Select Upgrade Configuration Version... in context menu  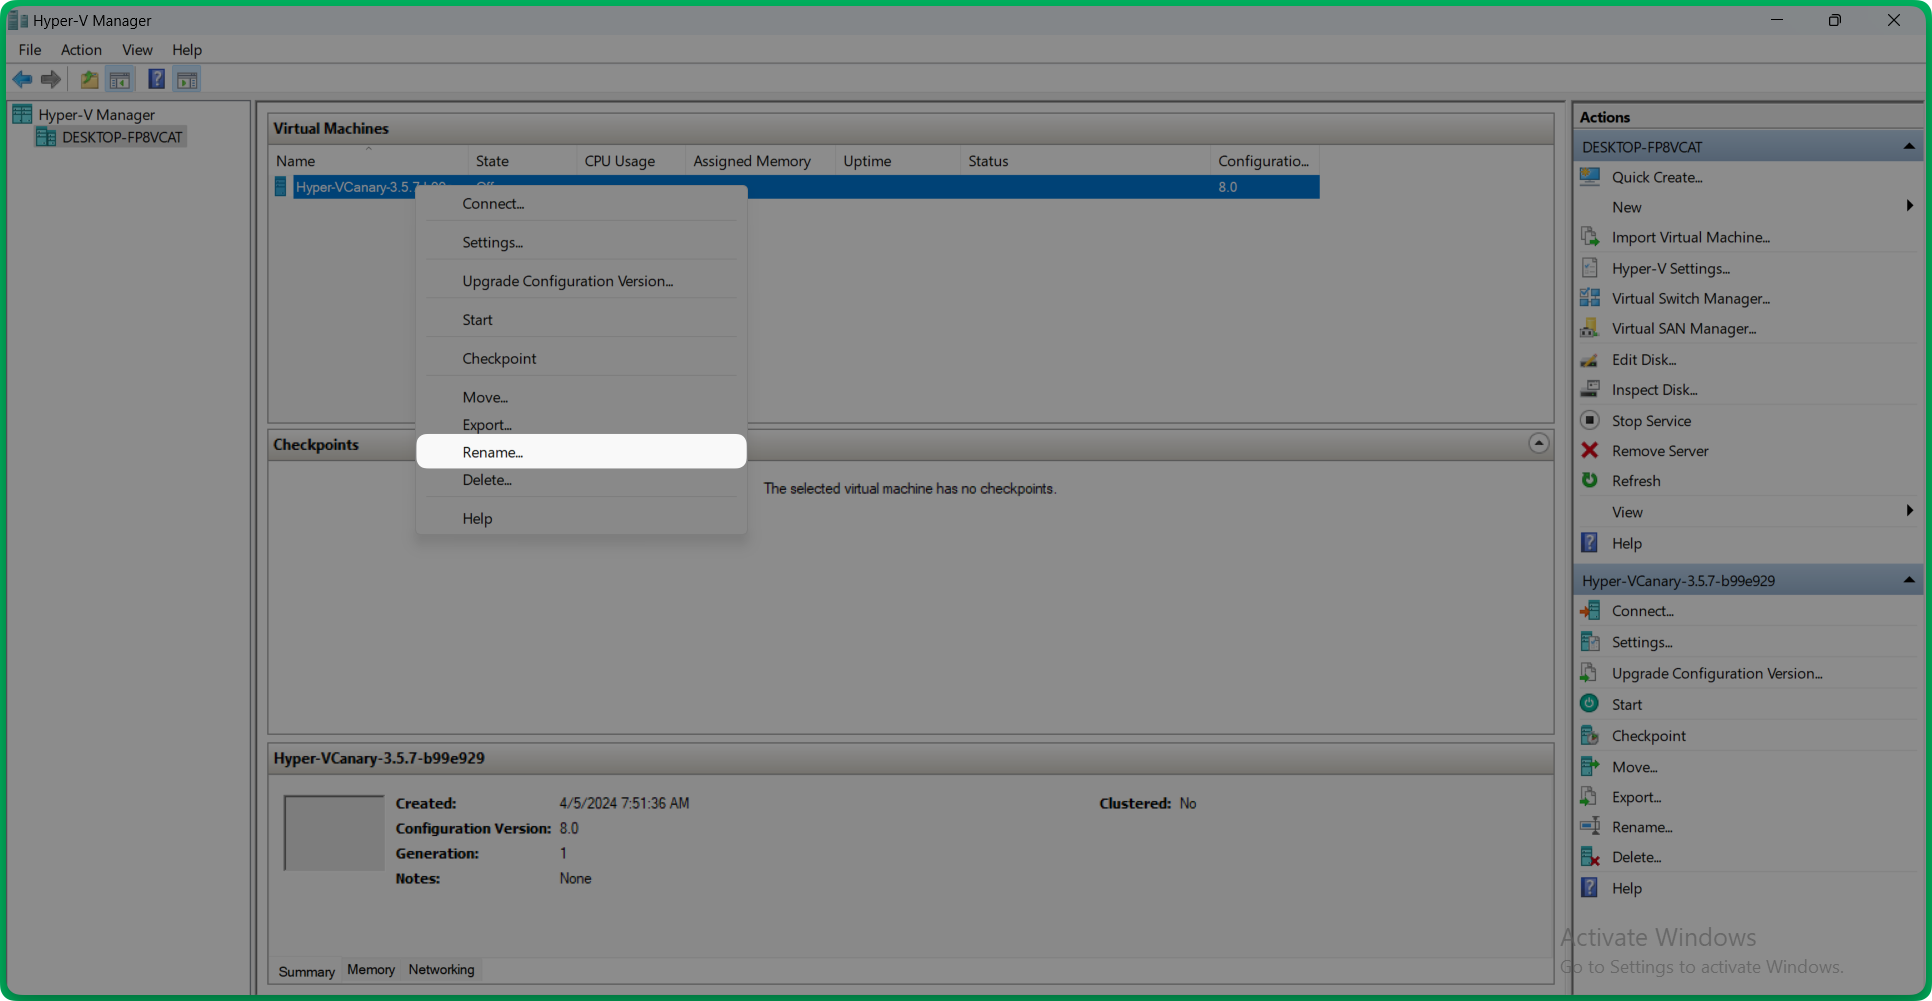tap(581, 281)
